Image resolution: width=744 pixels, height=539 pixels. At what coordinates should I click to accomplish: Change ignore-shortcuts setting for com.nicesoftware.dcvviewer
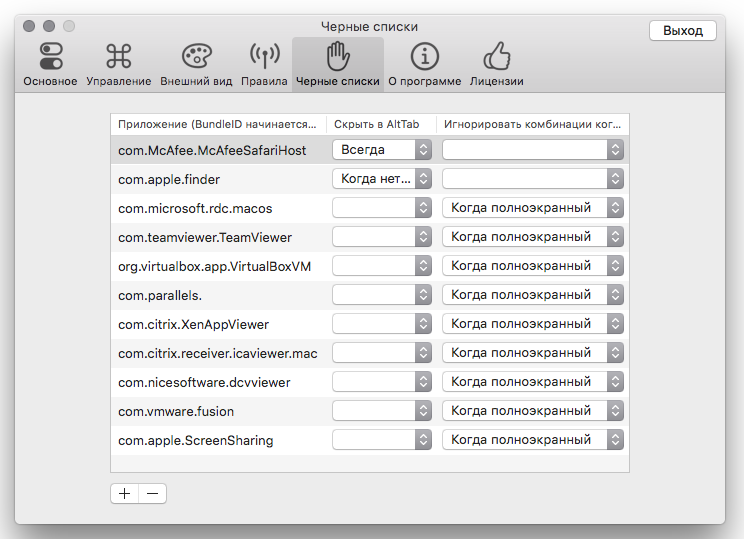533,381
